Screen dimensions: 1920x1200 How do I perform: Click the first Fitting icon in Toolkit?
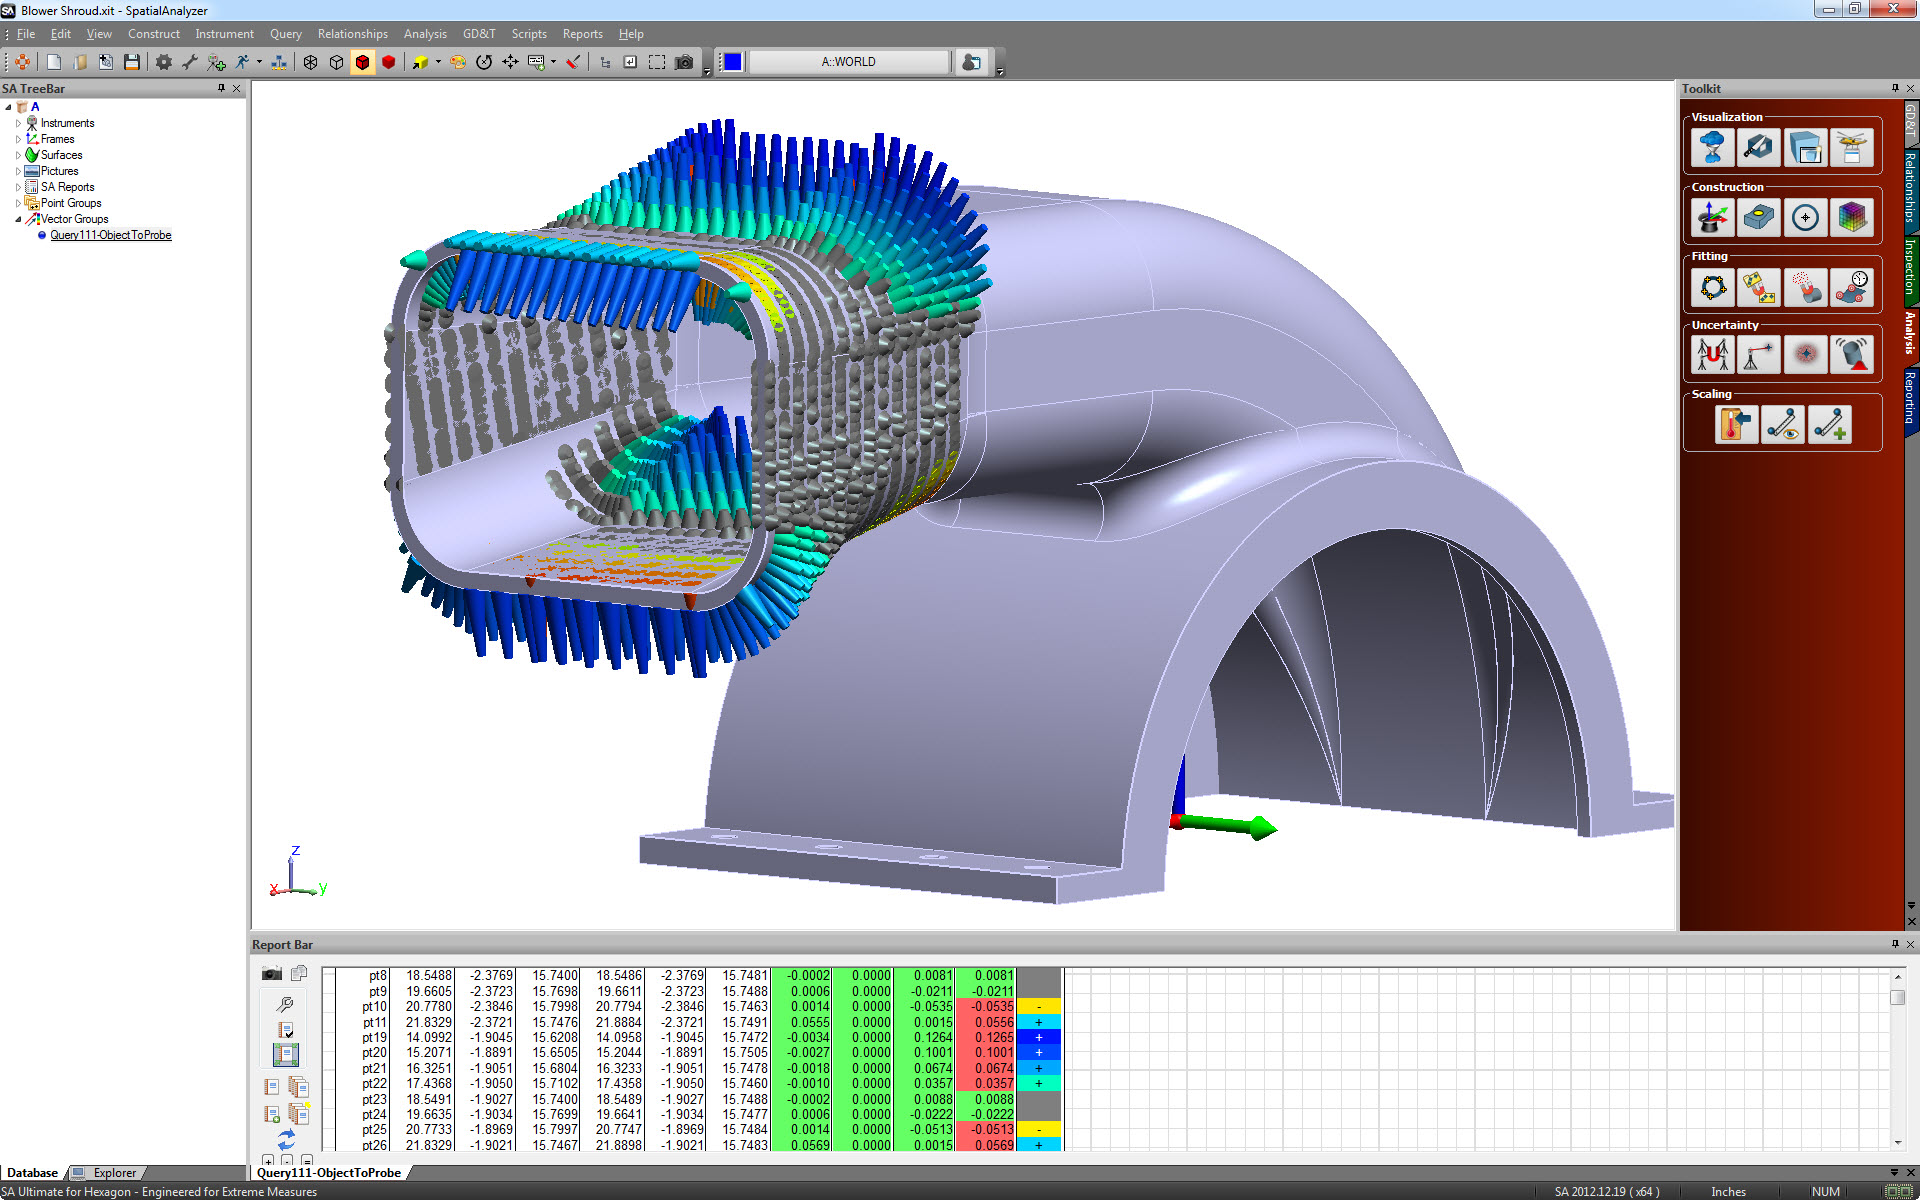point(1712,287)
